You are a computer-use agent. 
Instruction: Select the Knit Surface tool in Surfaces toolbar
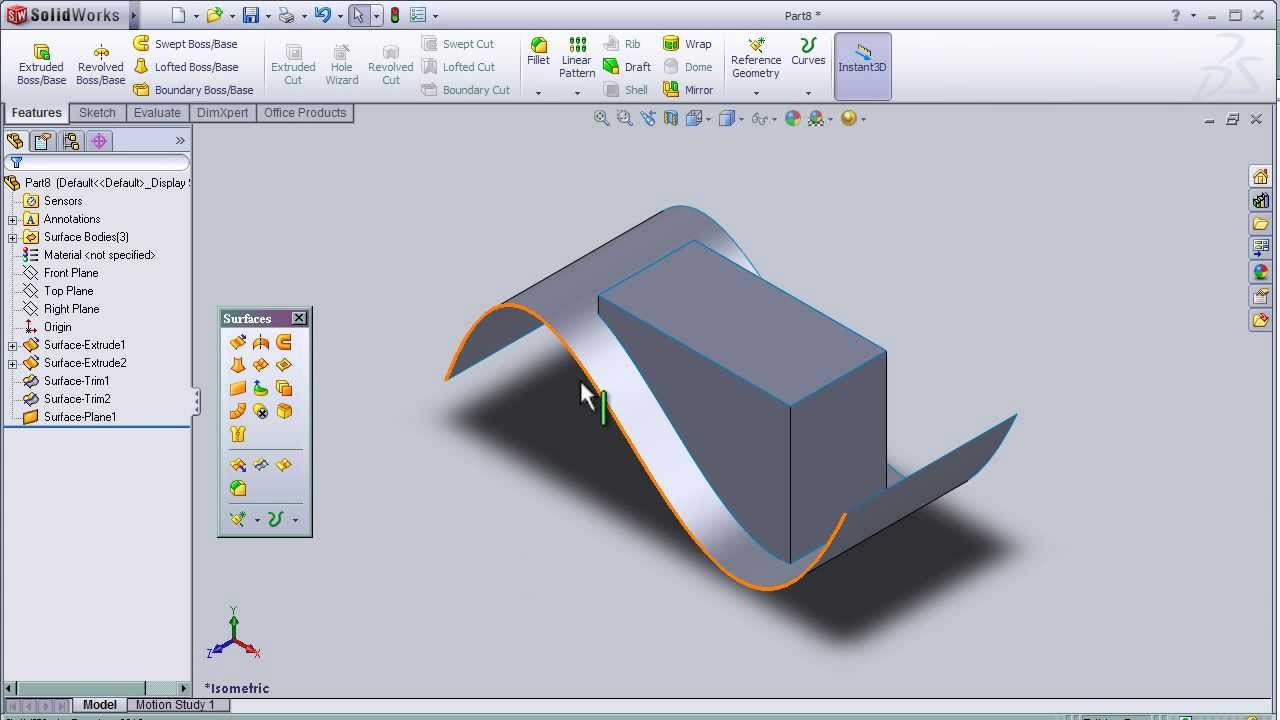point(238,434)
